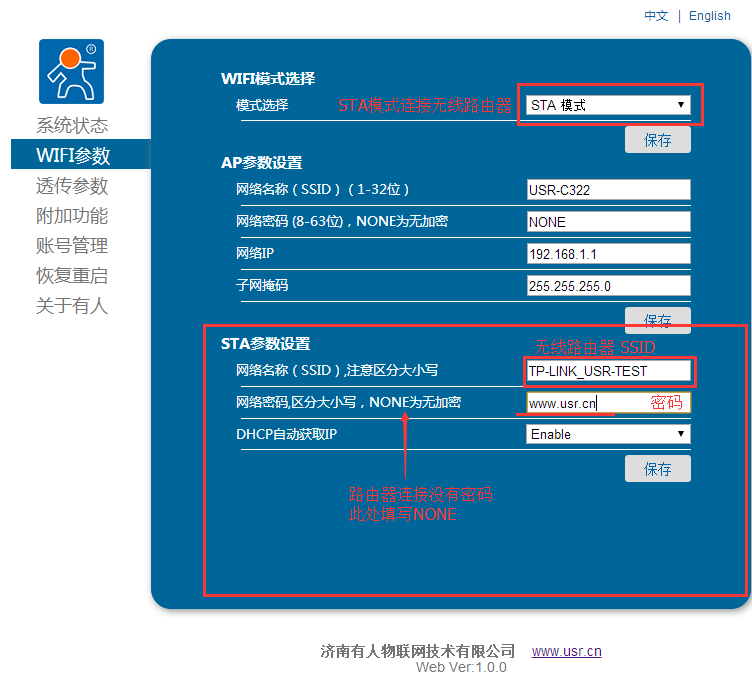
Task: Expand the DHCP自动获取IP Enable dropdown
Action: click(608, 434)
